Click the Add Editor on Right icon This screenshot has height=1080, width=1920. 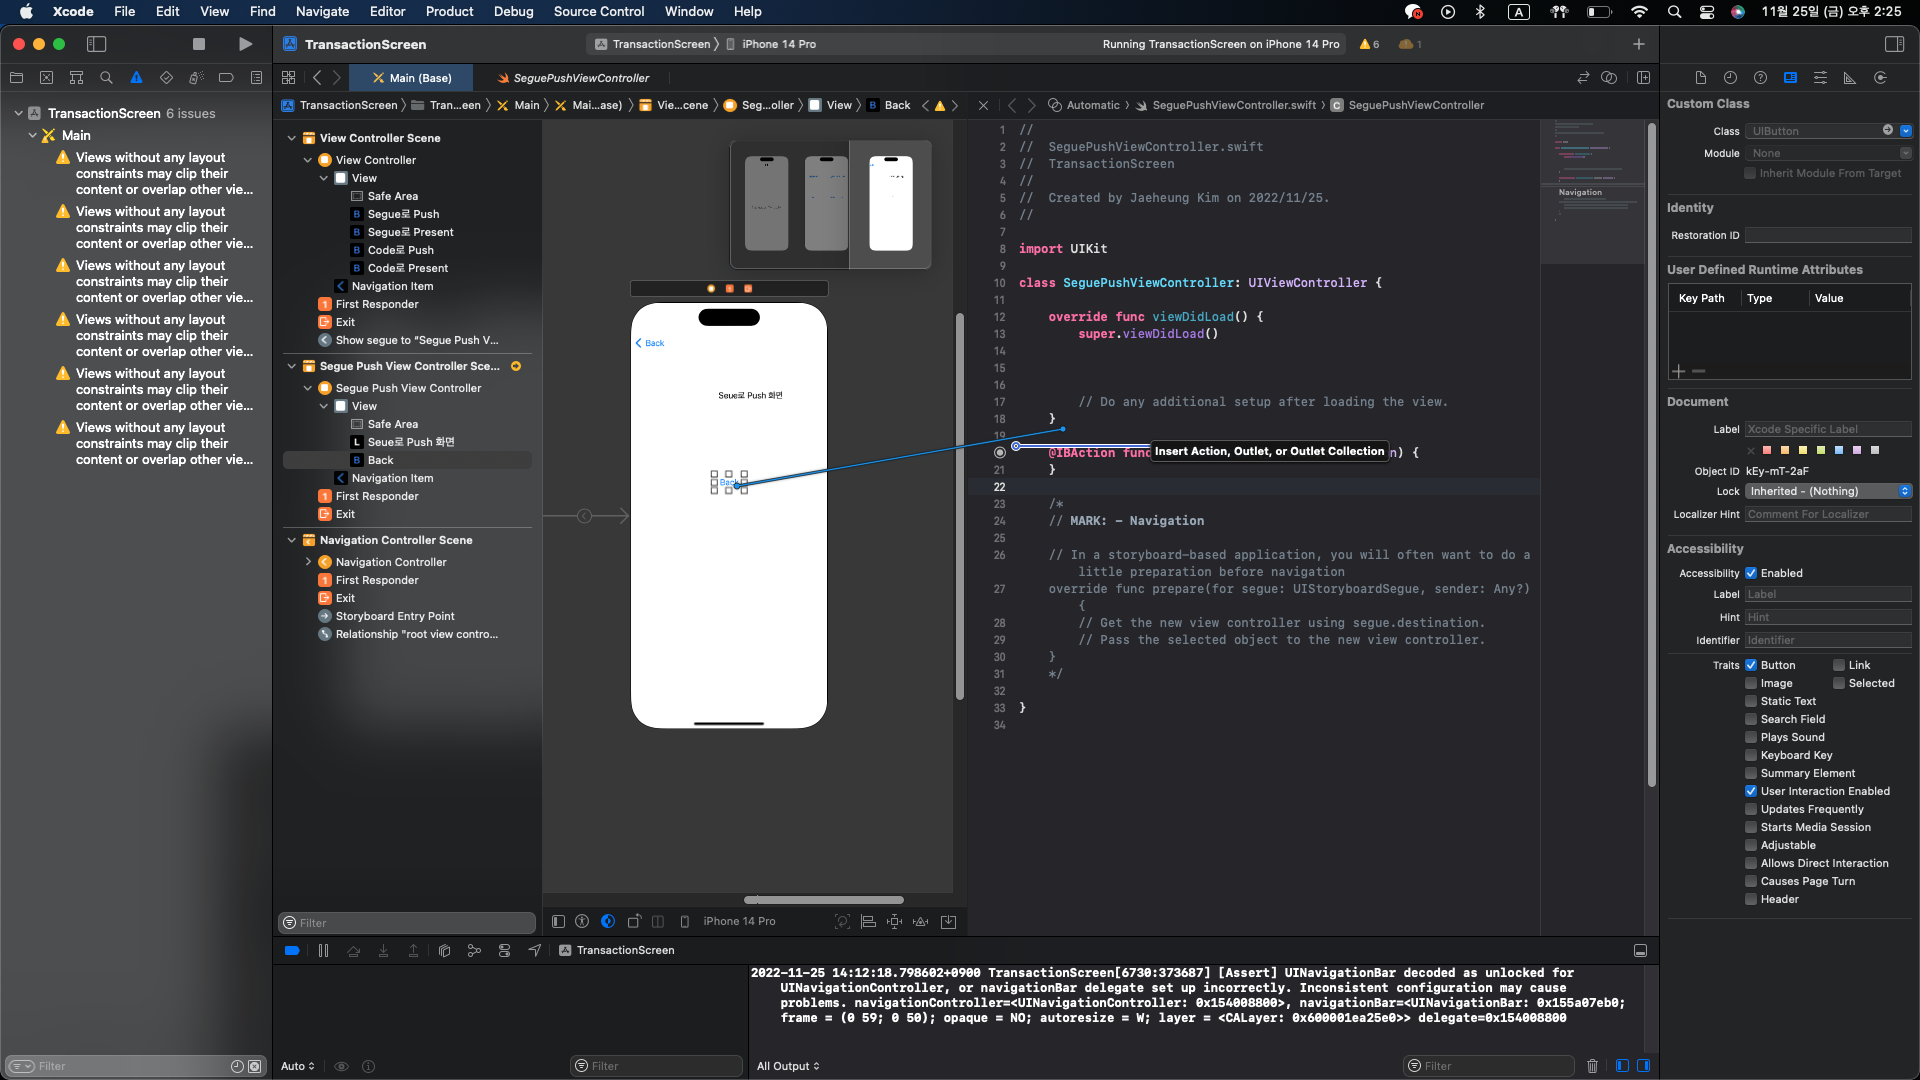coord(1643,78)
